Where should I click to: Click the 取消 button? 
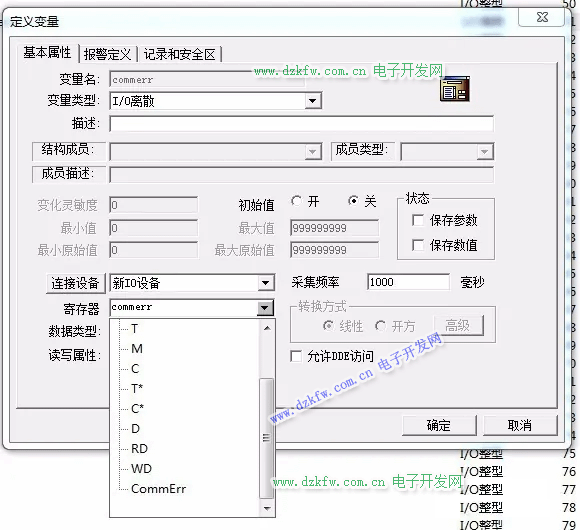(520, 425)
